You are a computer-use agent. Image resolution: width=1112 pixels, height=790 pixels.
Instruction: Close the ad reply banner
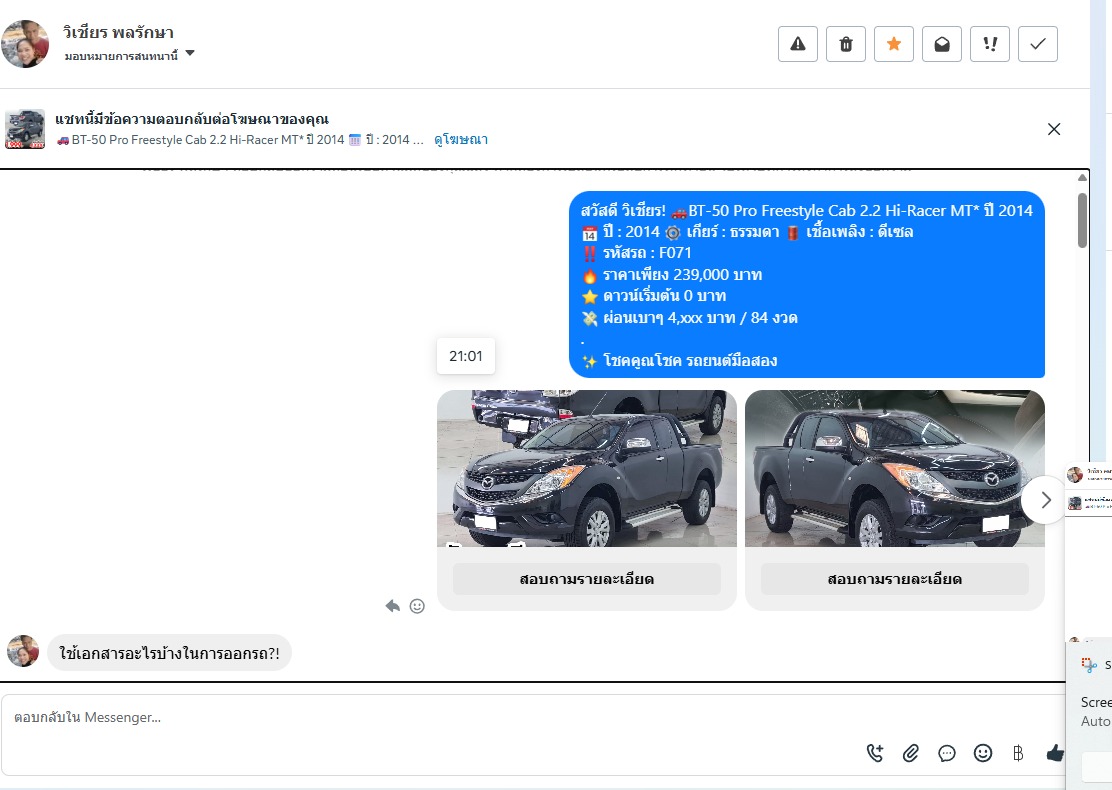[x=1054, y=129]
